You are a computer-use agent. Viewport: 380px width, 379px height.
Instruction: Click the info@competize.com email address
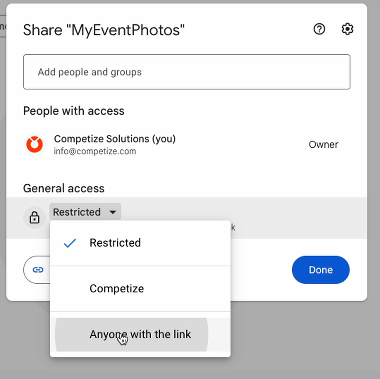pyautogui.click(x=95, y=151)
